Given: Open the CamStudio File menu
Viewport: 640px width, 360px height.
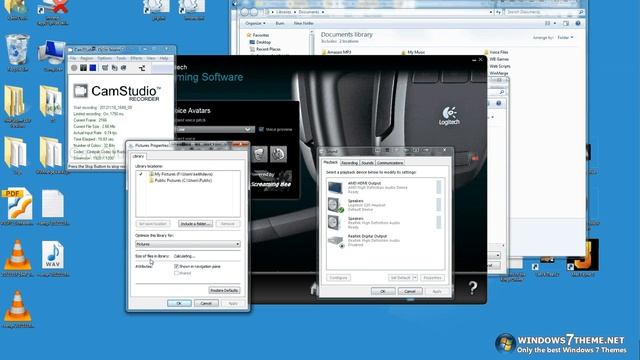Looking at the screenshot, I should (x=73, y=58).
